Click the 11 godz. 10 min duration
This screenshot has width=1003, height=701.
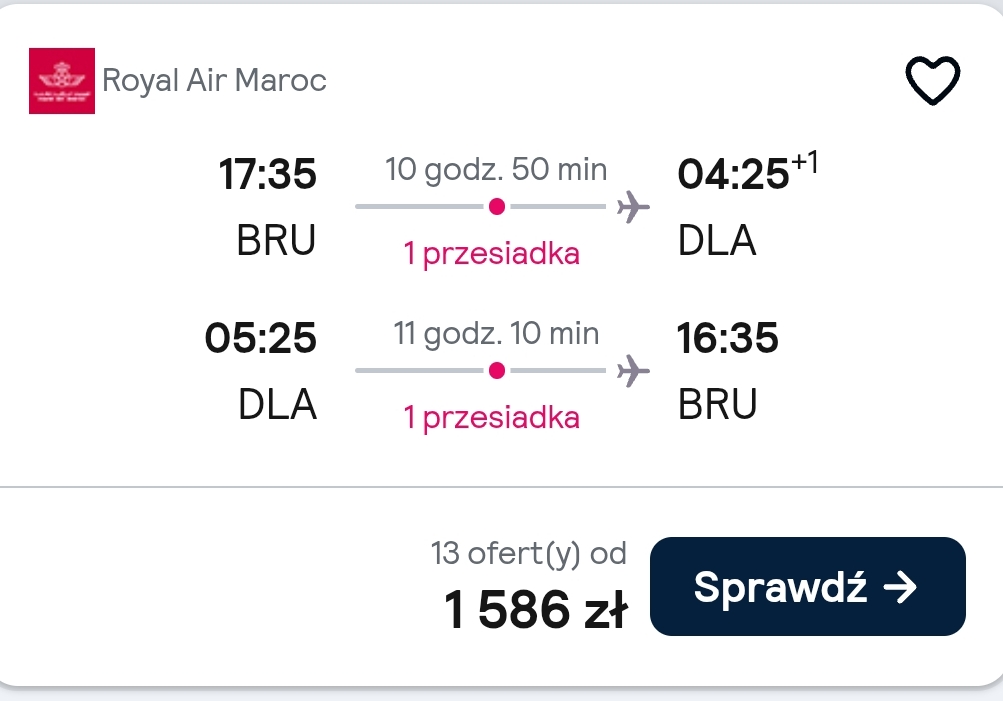tap(496, 333)
